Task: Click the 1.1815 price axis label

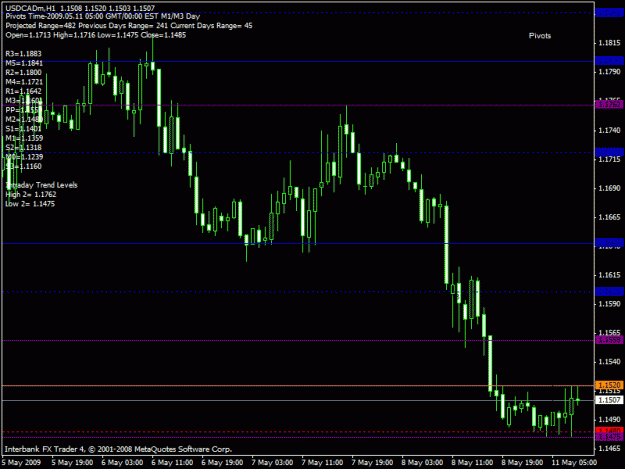Action: coord(609,43)
